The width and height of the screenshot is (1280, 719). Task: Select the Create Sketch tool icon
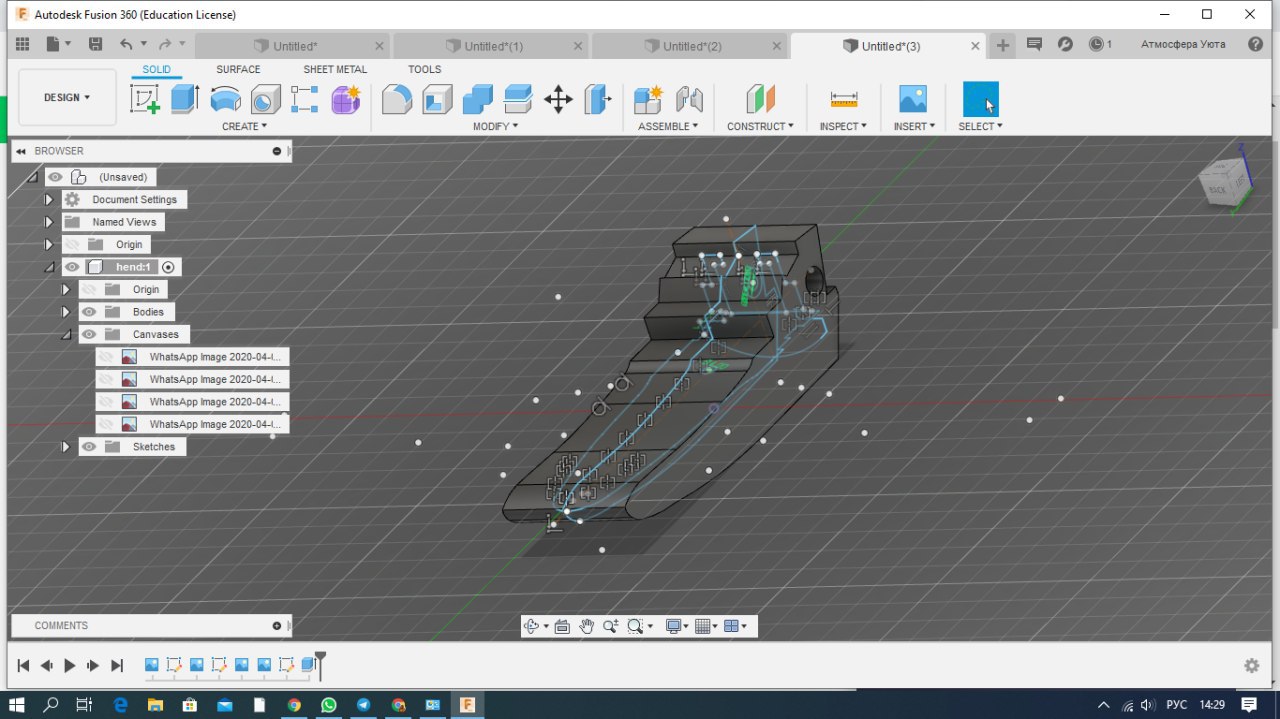tap(145, 99)
